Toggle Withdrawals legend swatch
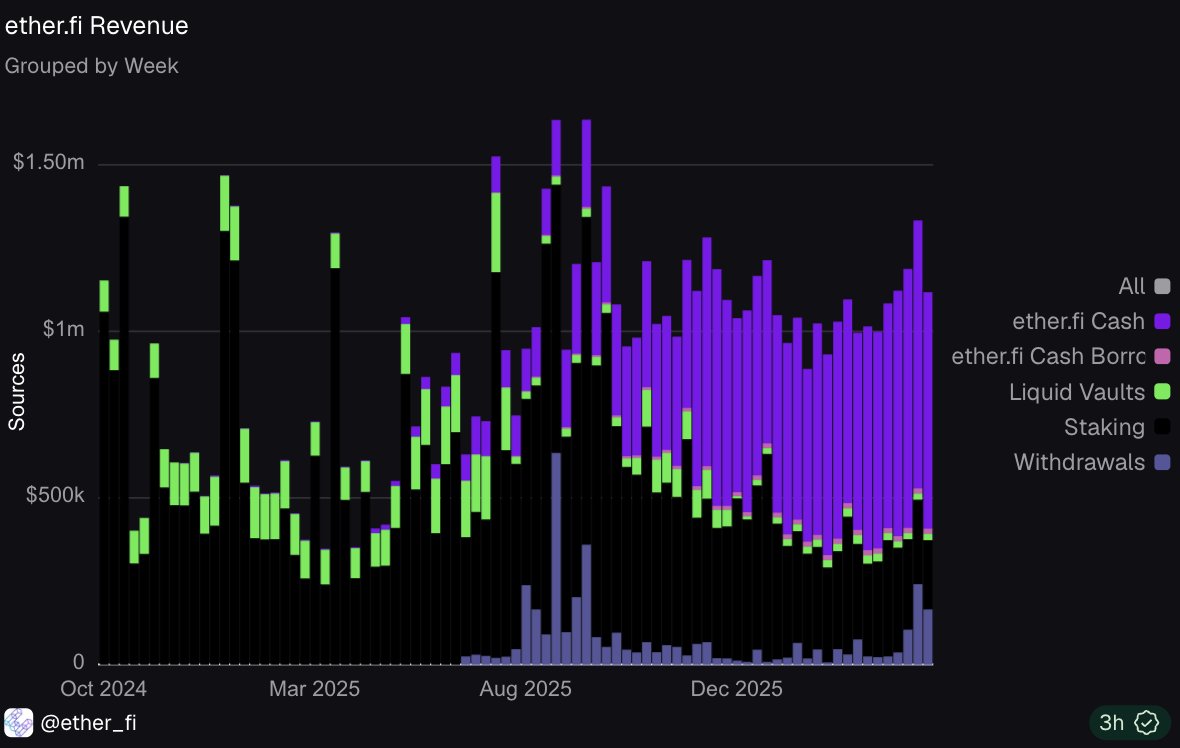Image resolution: width=1180 pixels, height=748 pixels. click(x=1162, y=462)
